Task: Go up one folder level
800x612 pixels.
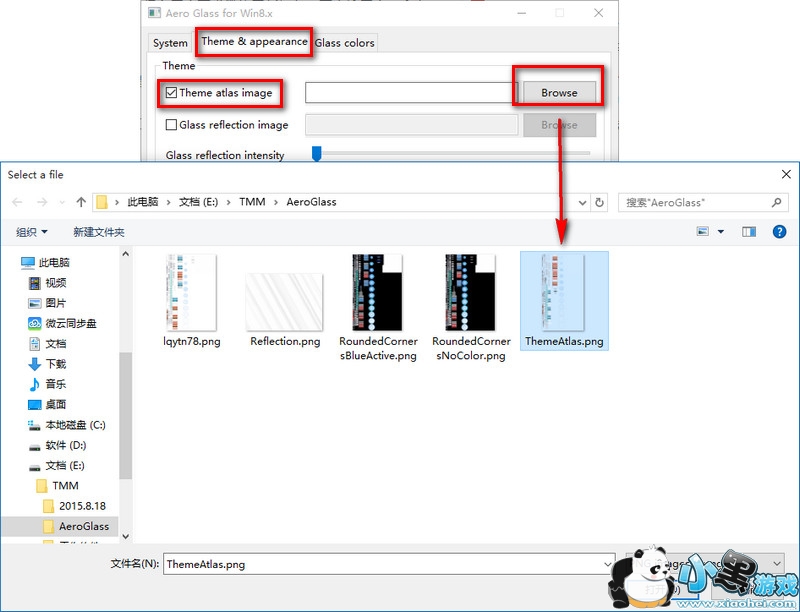Action: pos(81,202)
